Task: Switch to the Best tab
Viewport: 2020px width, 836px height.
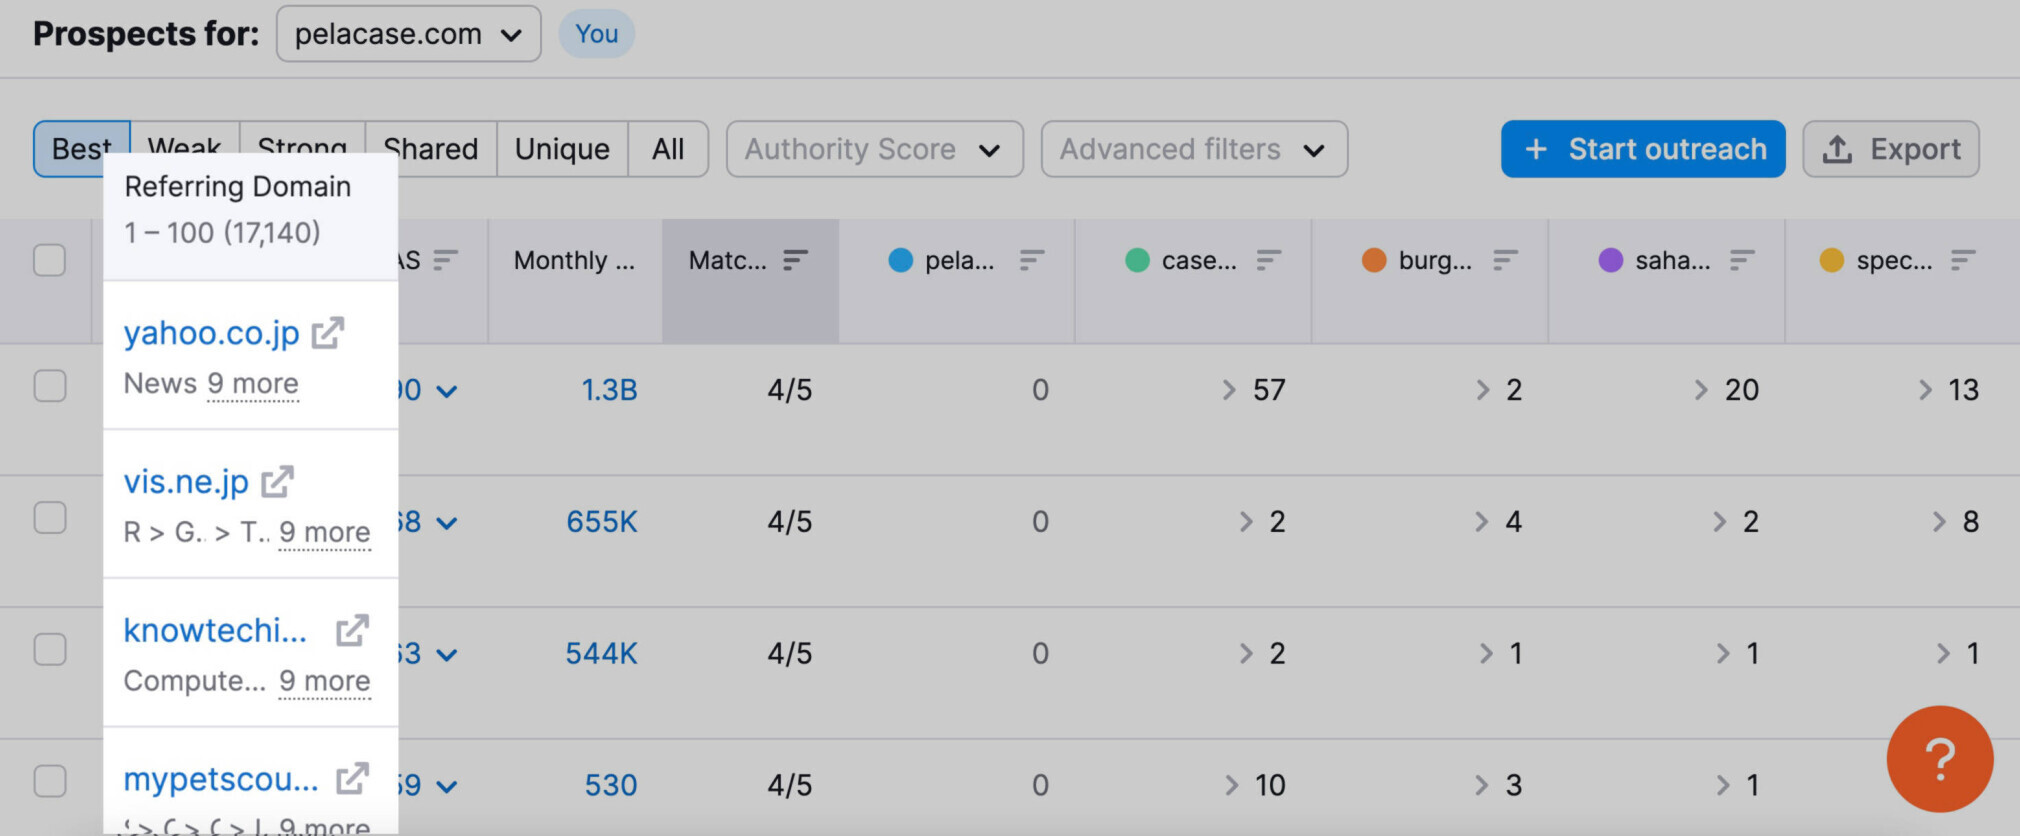Action: pyautogui.click(x=82, y=149)
